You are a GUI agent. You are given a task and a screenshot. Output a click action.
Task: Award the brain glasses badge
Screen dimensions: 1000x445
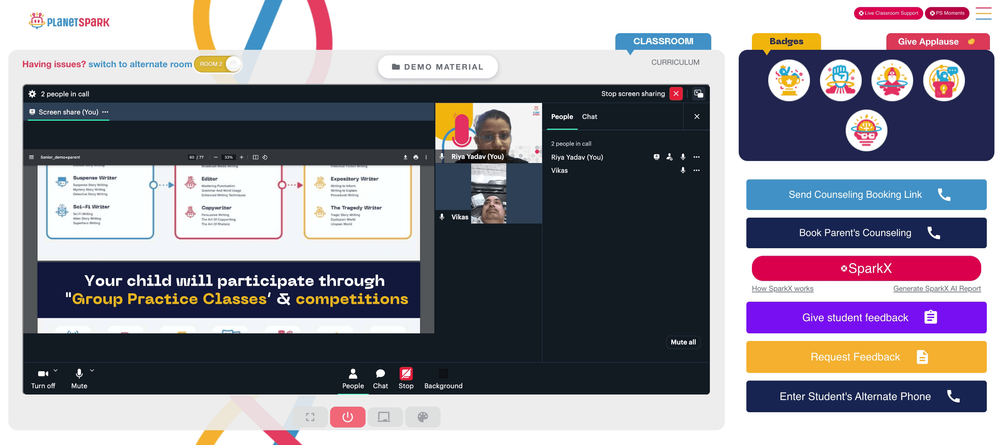[866, 130]
